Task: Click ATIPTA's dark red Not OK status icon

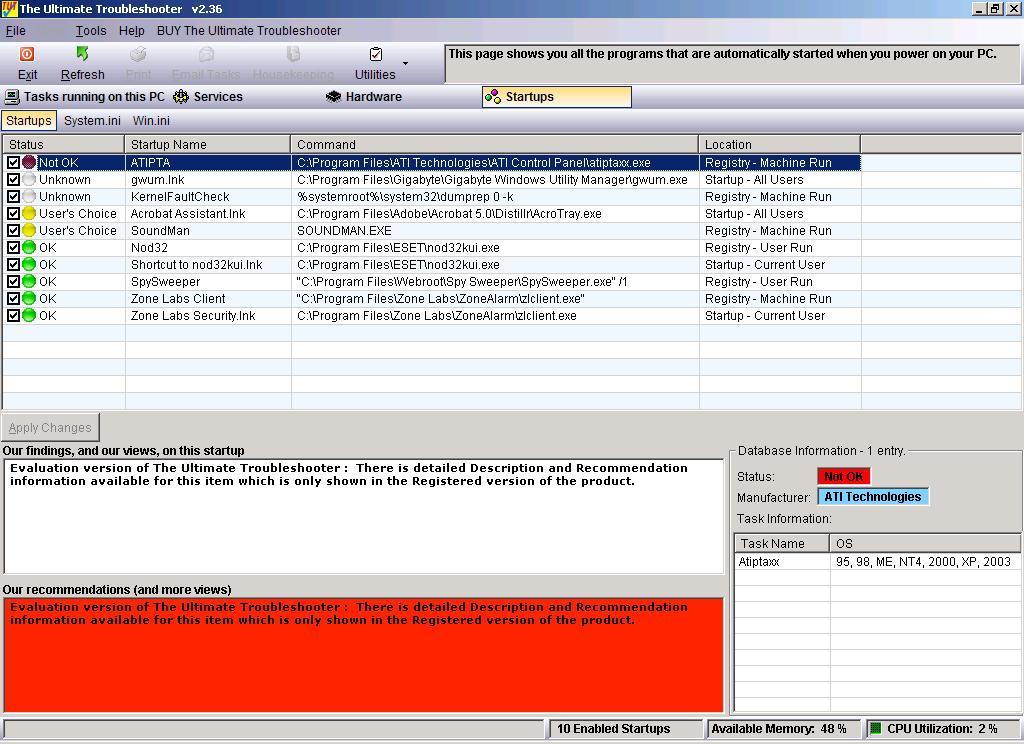Action: 29,162
